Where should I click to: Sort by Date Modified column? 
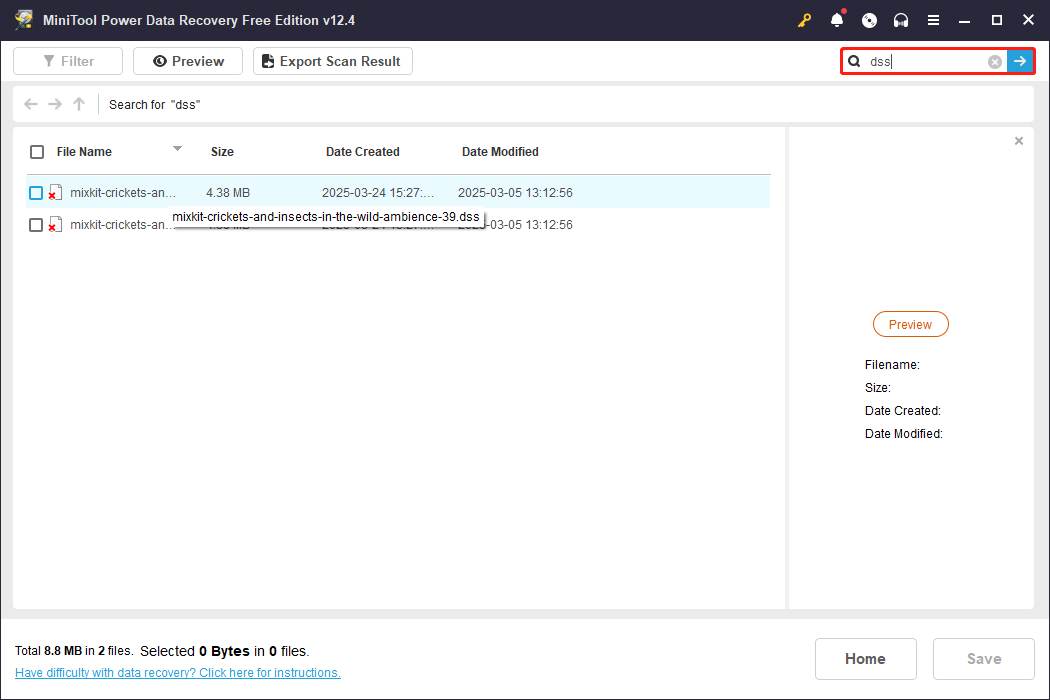click(x=500, y=152)
